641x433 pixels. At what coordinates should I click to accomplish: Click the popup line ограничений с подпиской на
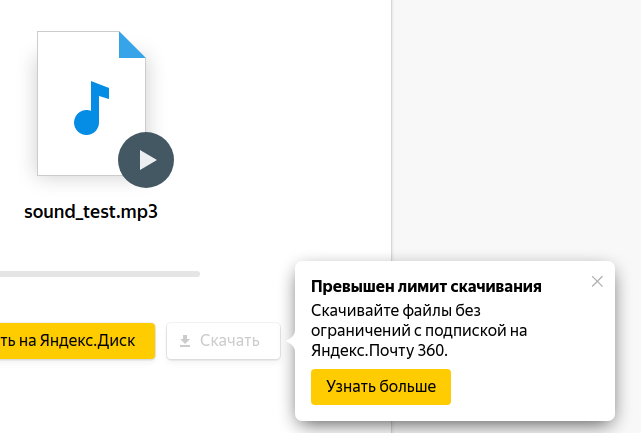(x=418, y=330)
